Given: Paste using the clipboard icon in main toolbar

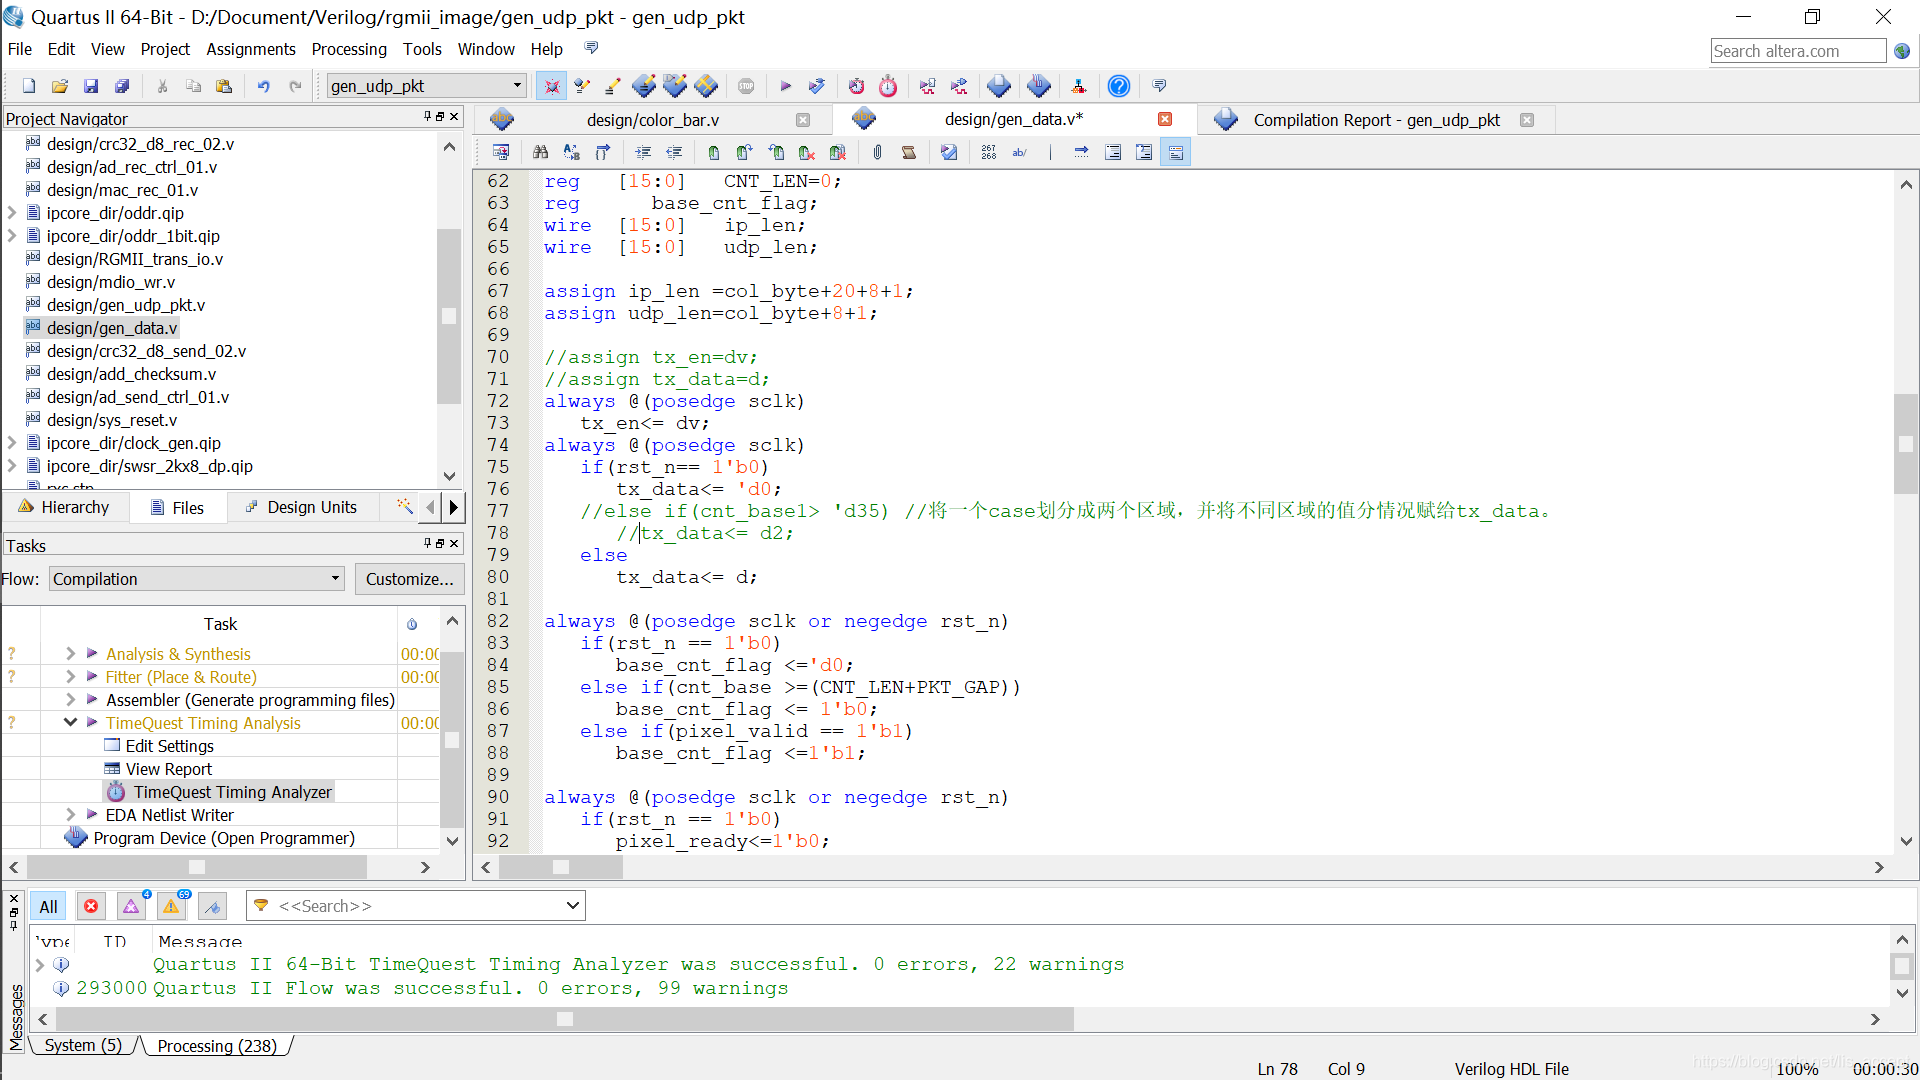Looking at the screenshot, I should (224, 86).
